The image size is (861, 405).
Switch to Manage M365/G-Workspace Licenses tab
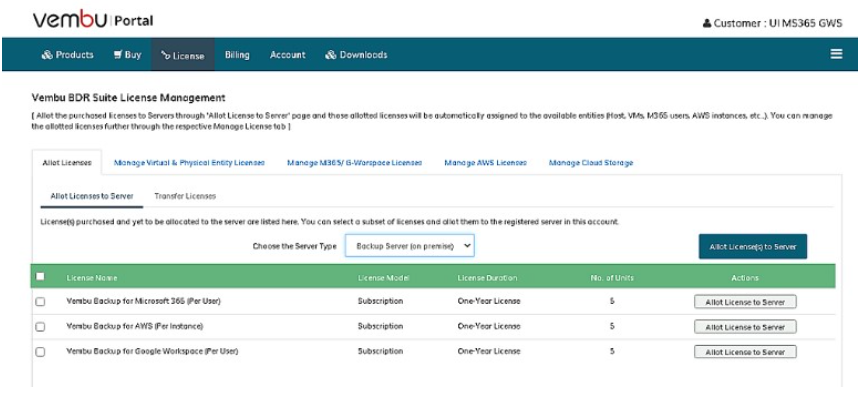point(355,163)
